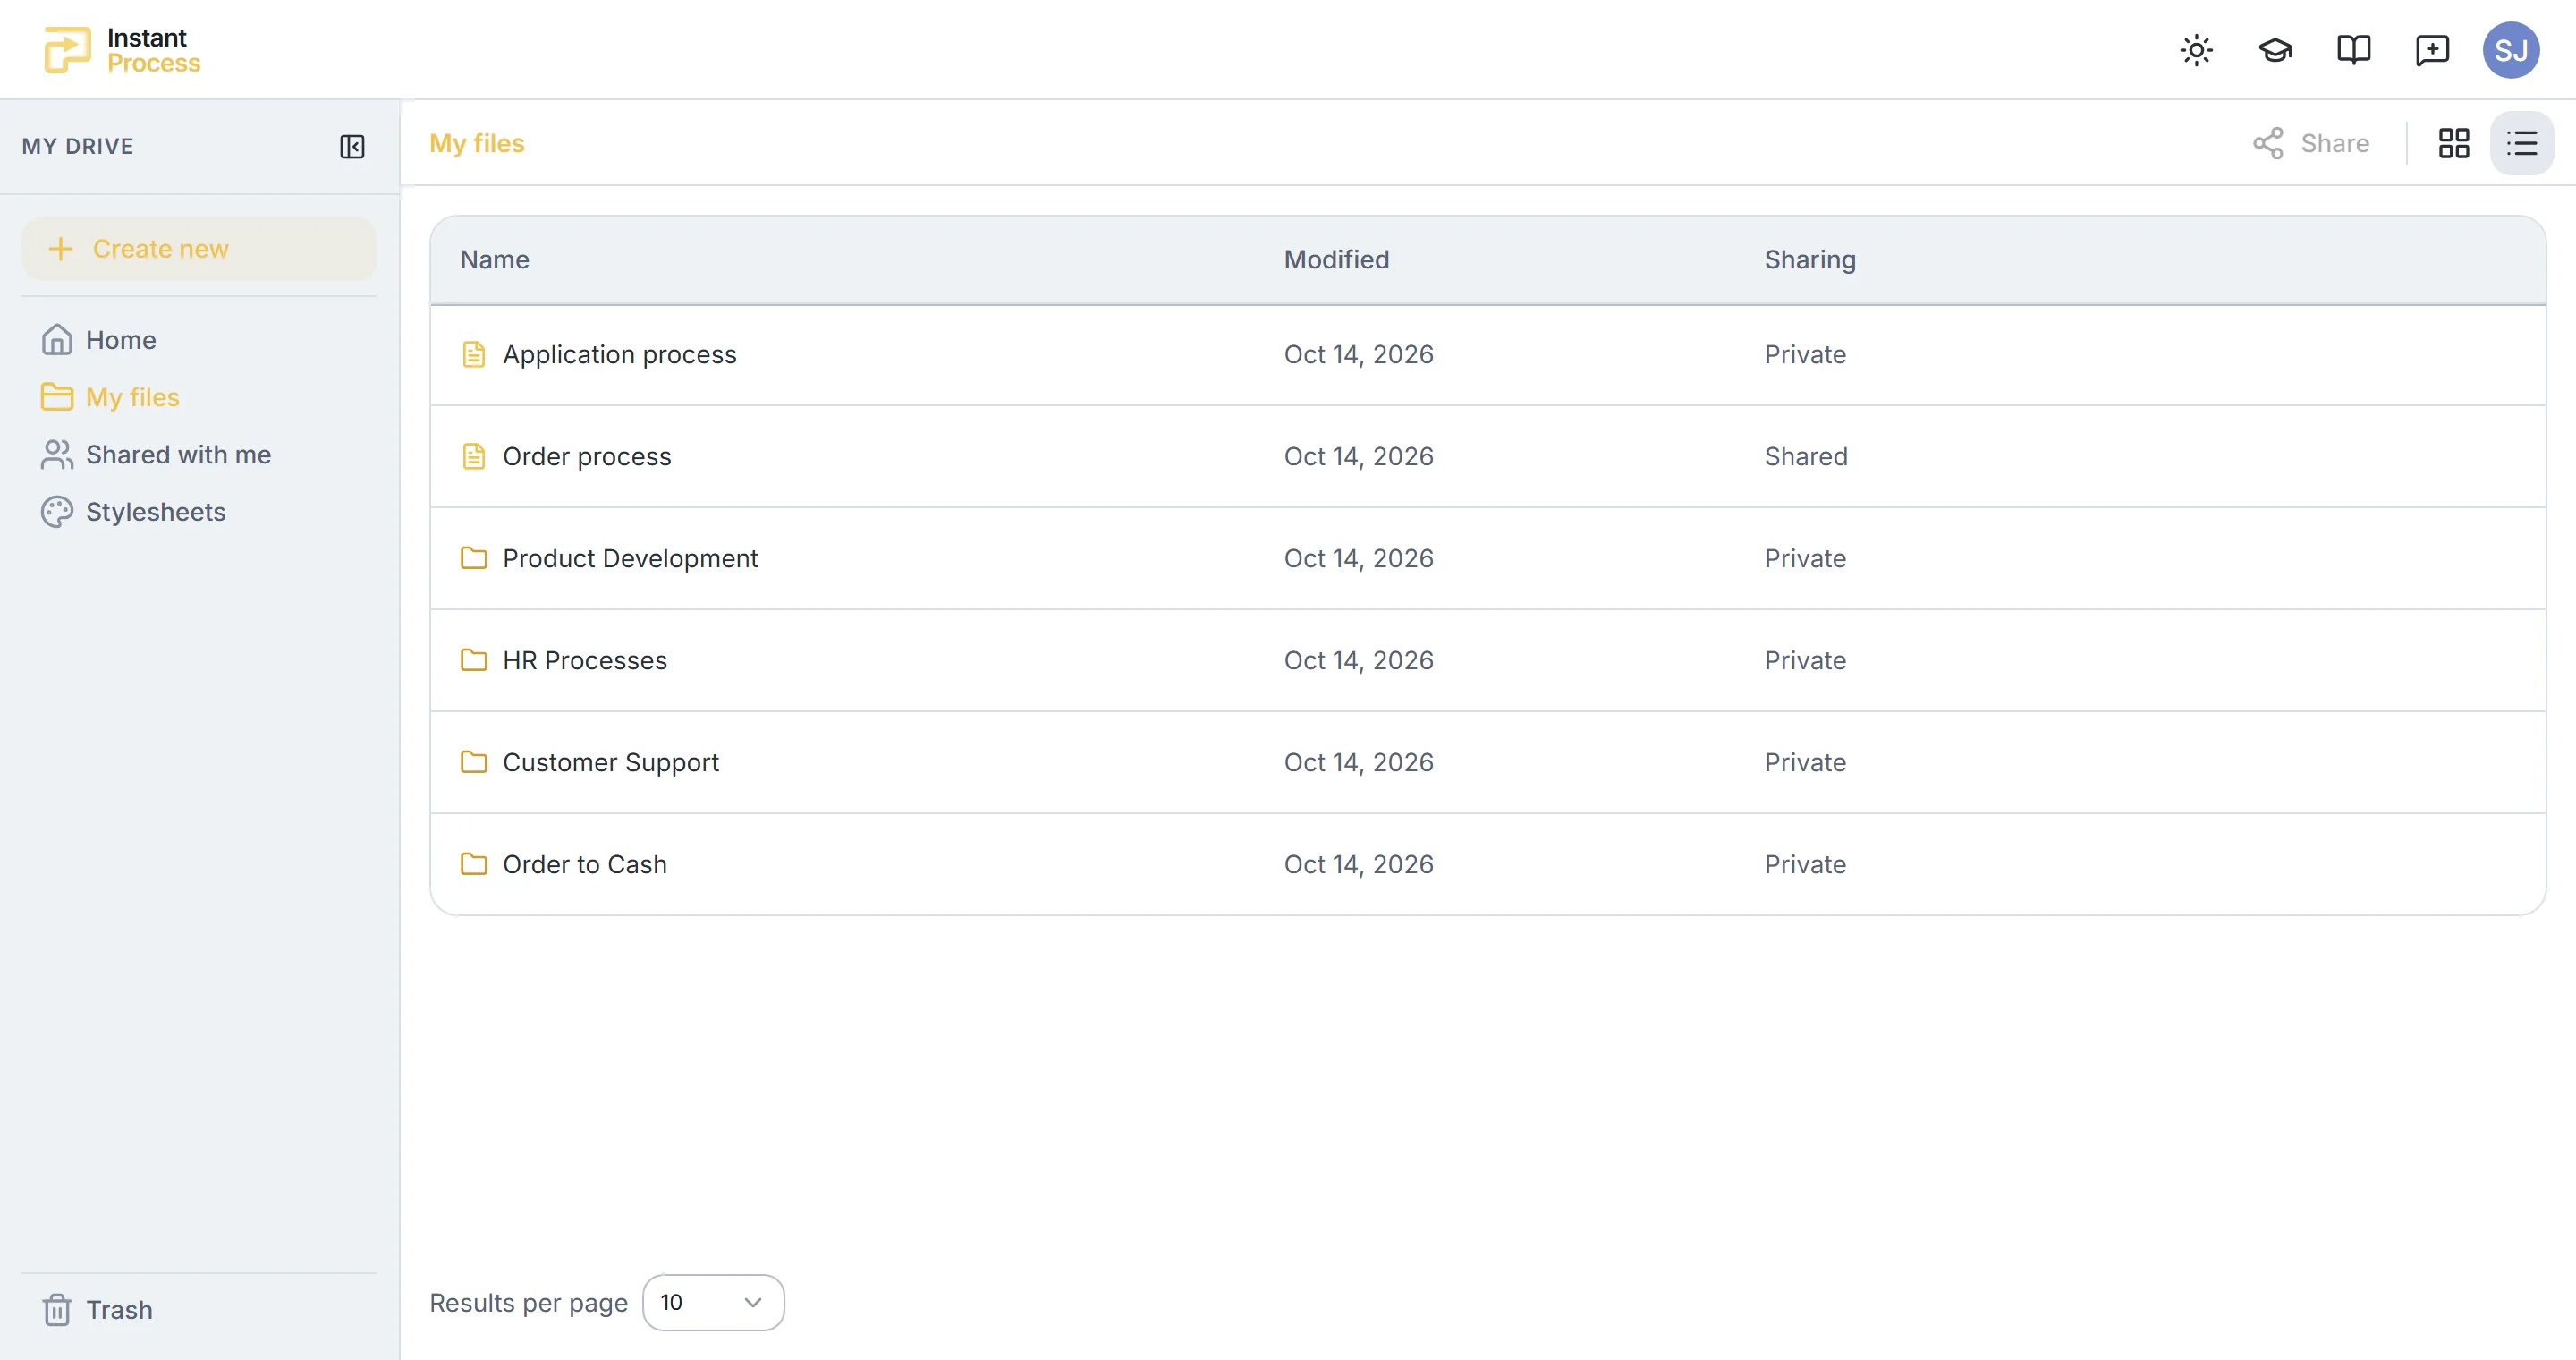Open the graduation cap tutorials icon
The image size is (2576, 1360).
point(2275,50)
